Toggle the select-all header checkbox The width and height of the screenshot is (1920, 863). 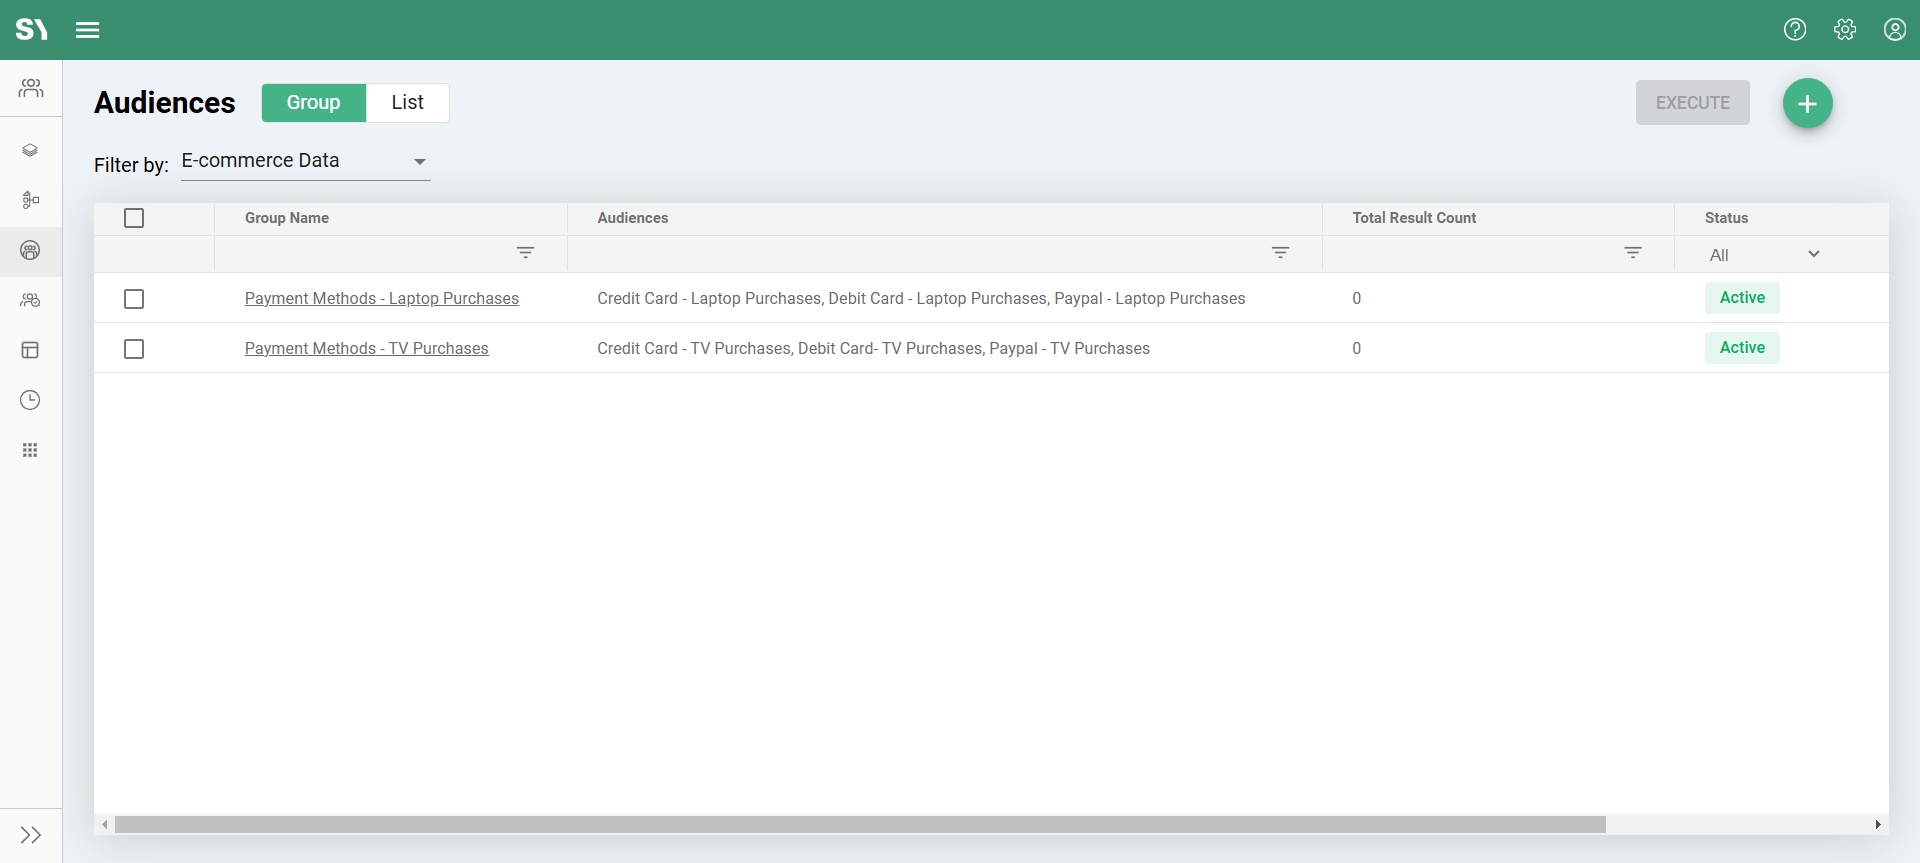pyautogui.click(x=134, y=218)
